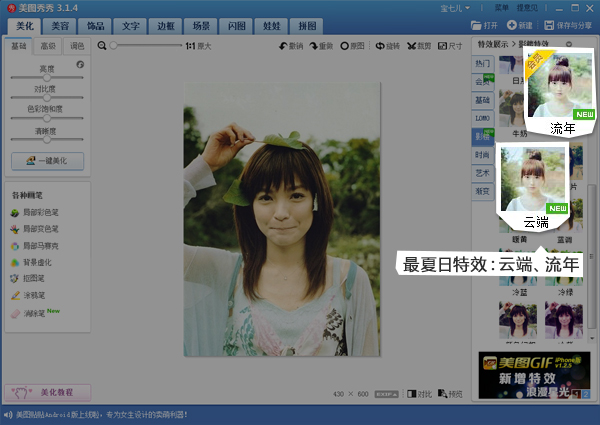600x425 pixels.
Task: Click the 对比度 contrast slider handle
Action: click(47, 98)
